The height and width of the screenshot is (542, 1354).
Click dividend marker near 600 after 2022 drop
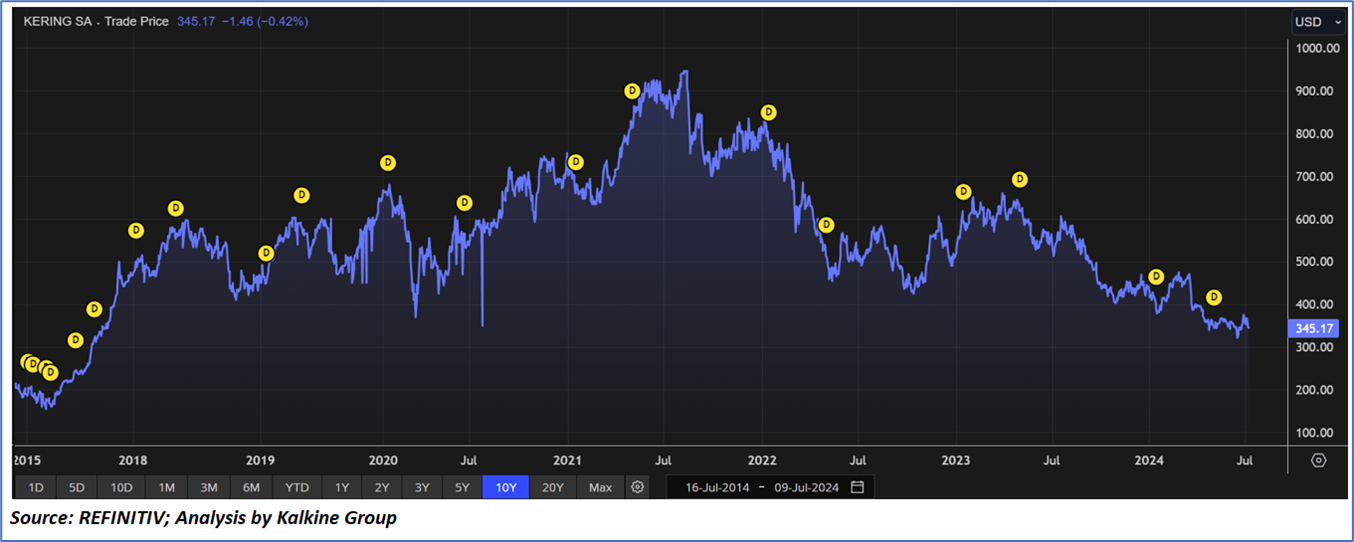pyautogui.click(x=826, y=225)
